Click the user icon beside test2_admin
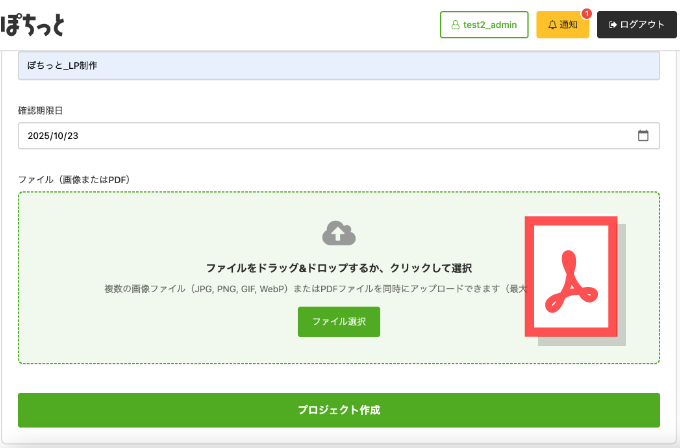This screenshot has width=680, height=448. pyautogui.click(x=455, y=25)
